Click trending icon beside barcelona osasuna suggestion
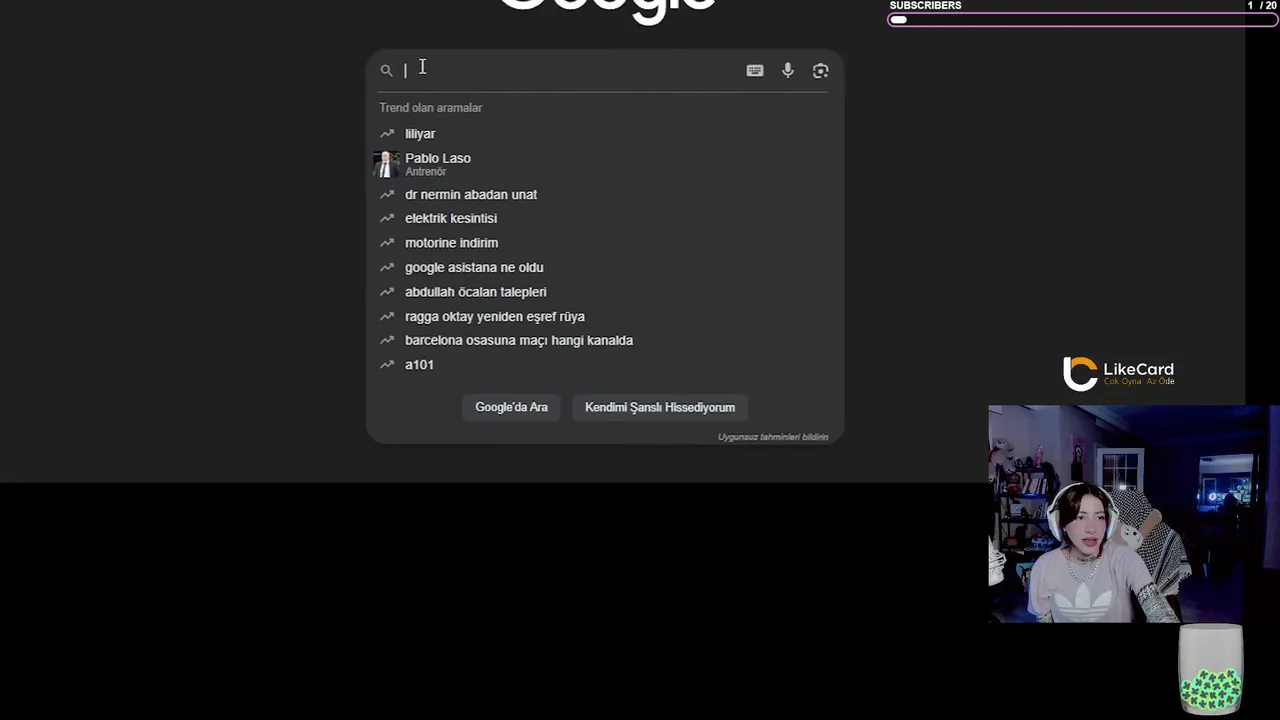 387,340
